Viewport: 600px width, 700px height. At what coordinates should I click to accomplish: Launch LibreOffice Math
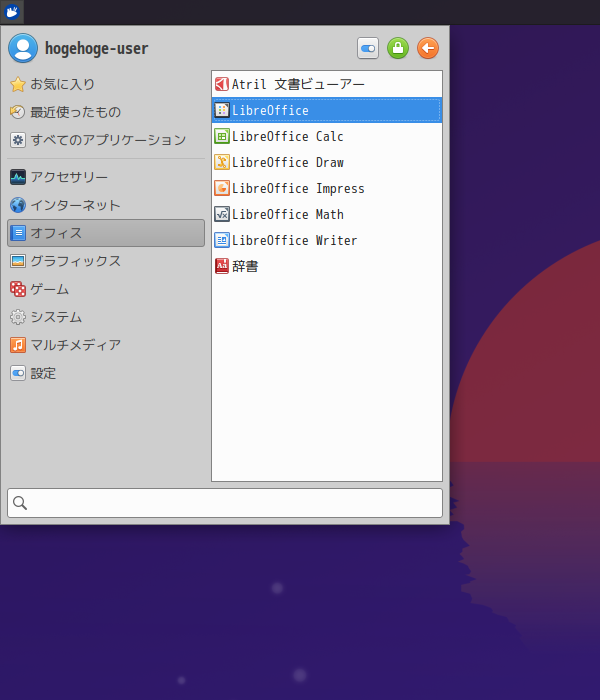[327, 214]
